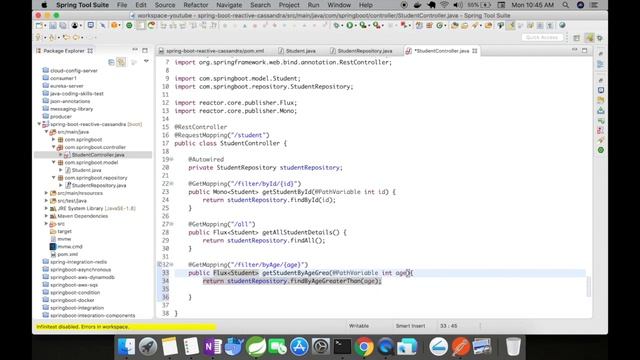
Task: Click the Save All toolbar icon
Action: coord(63,25)
